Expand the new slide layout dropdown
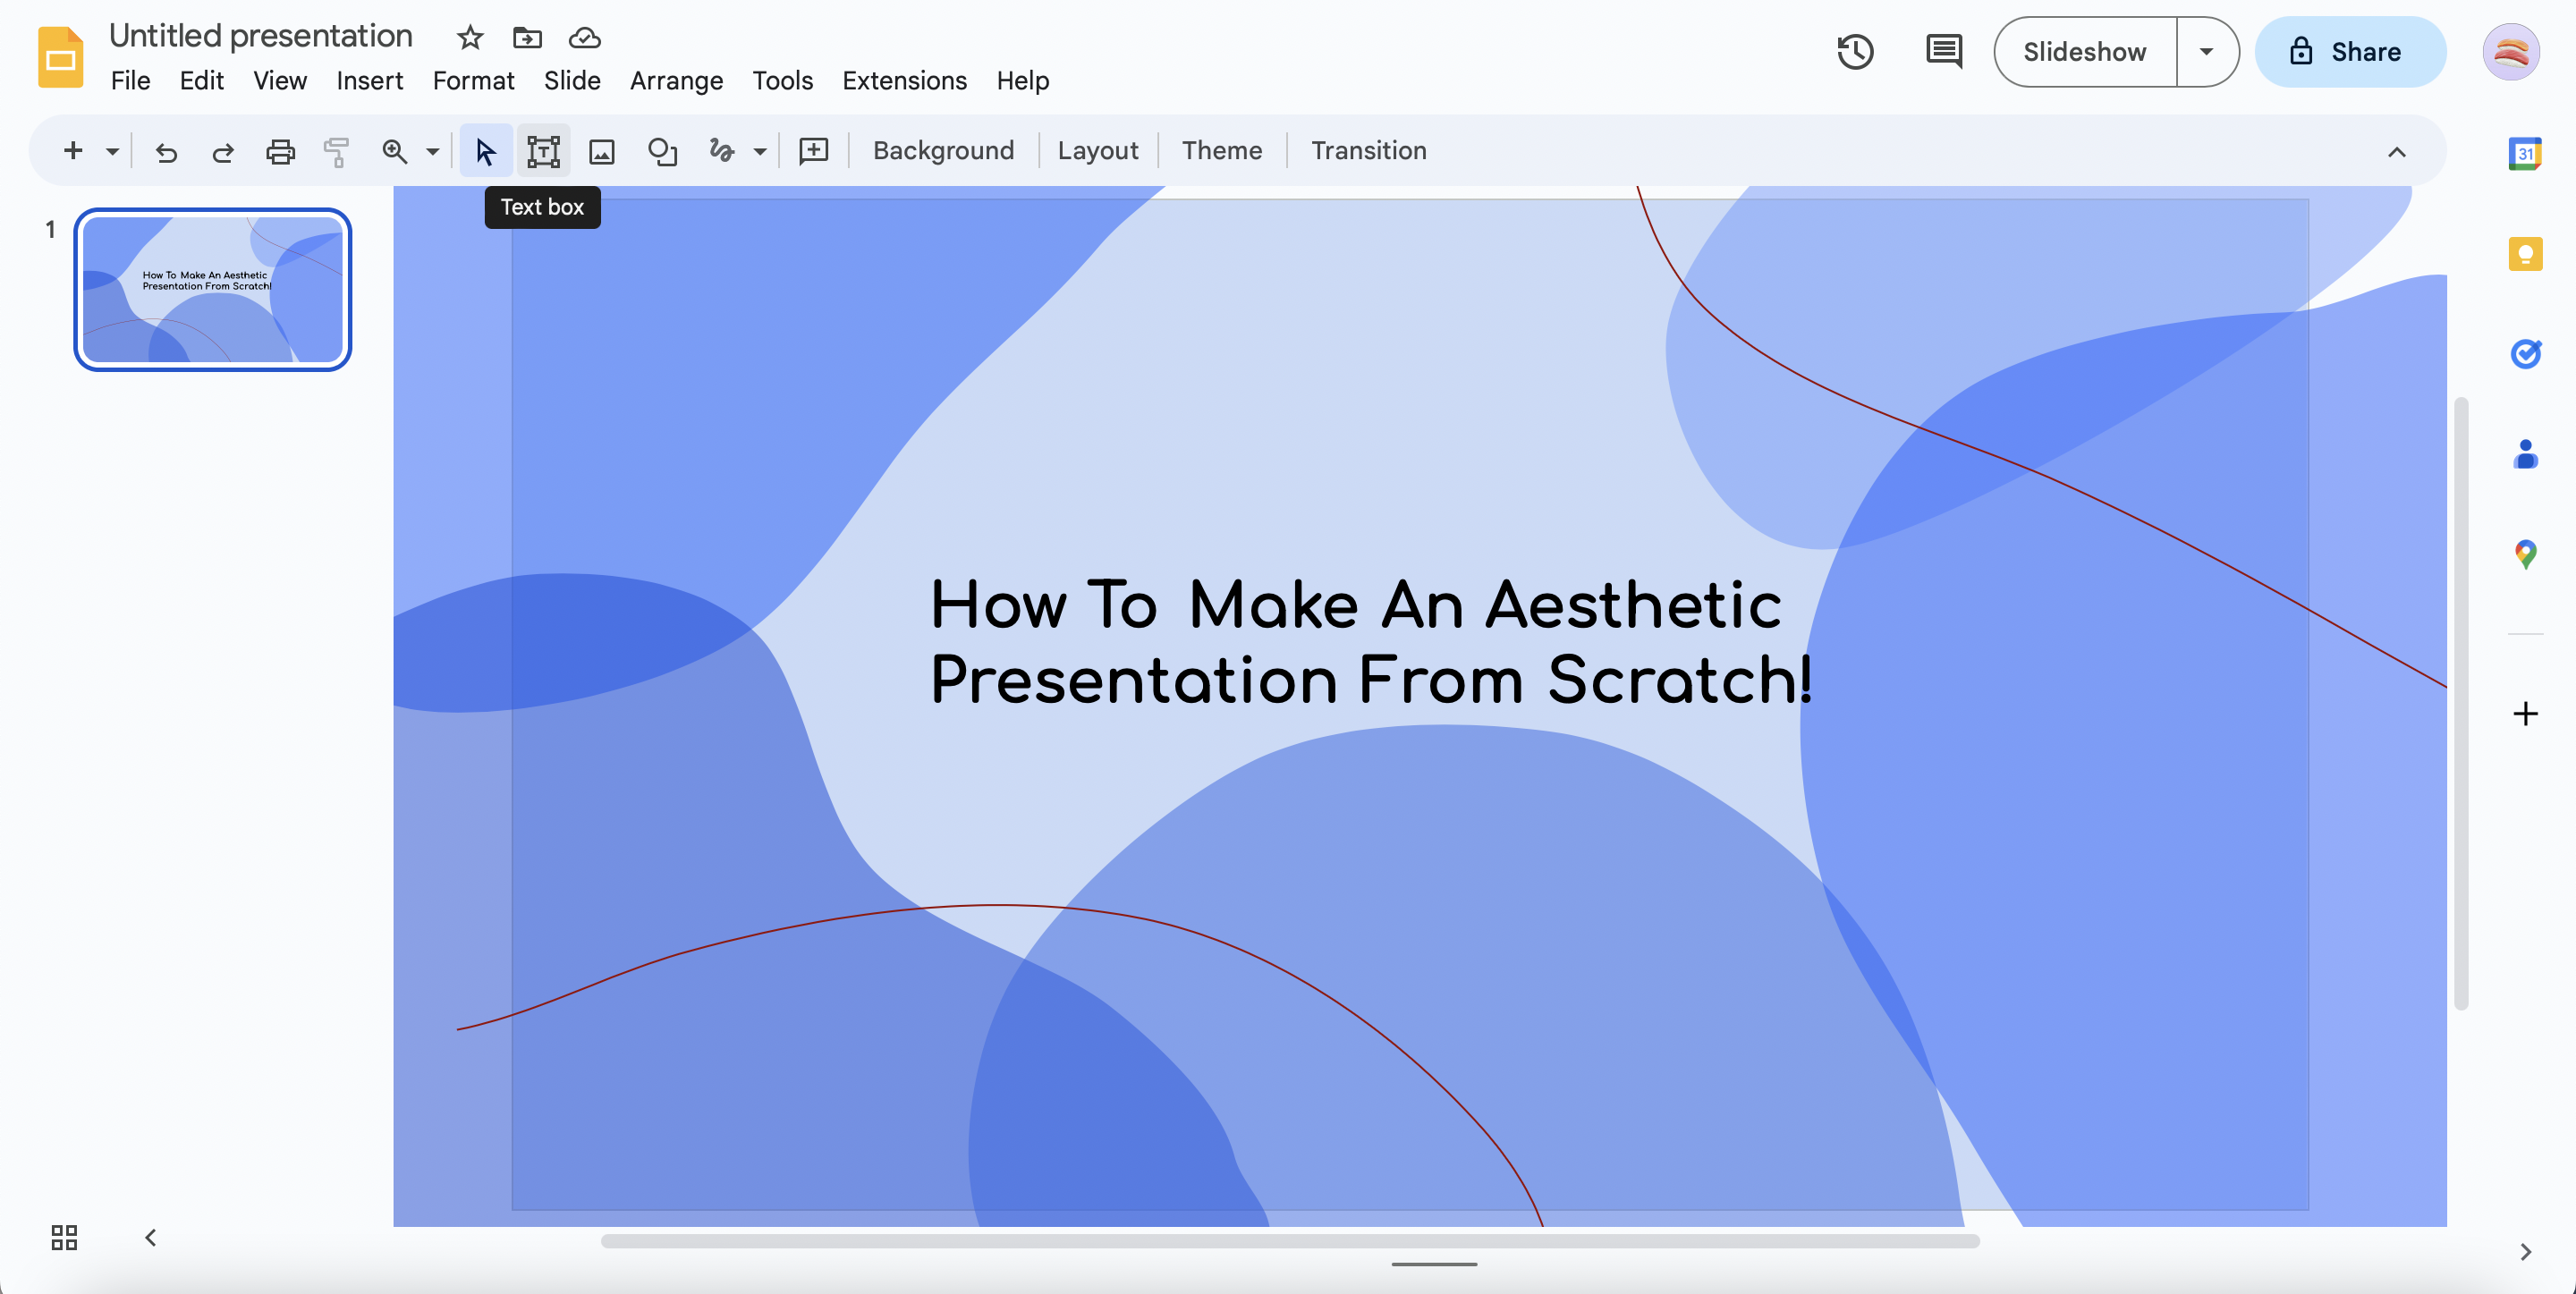 click(113, 151)
